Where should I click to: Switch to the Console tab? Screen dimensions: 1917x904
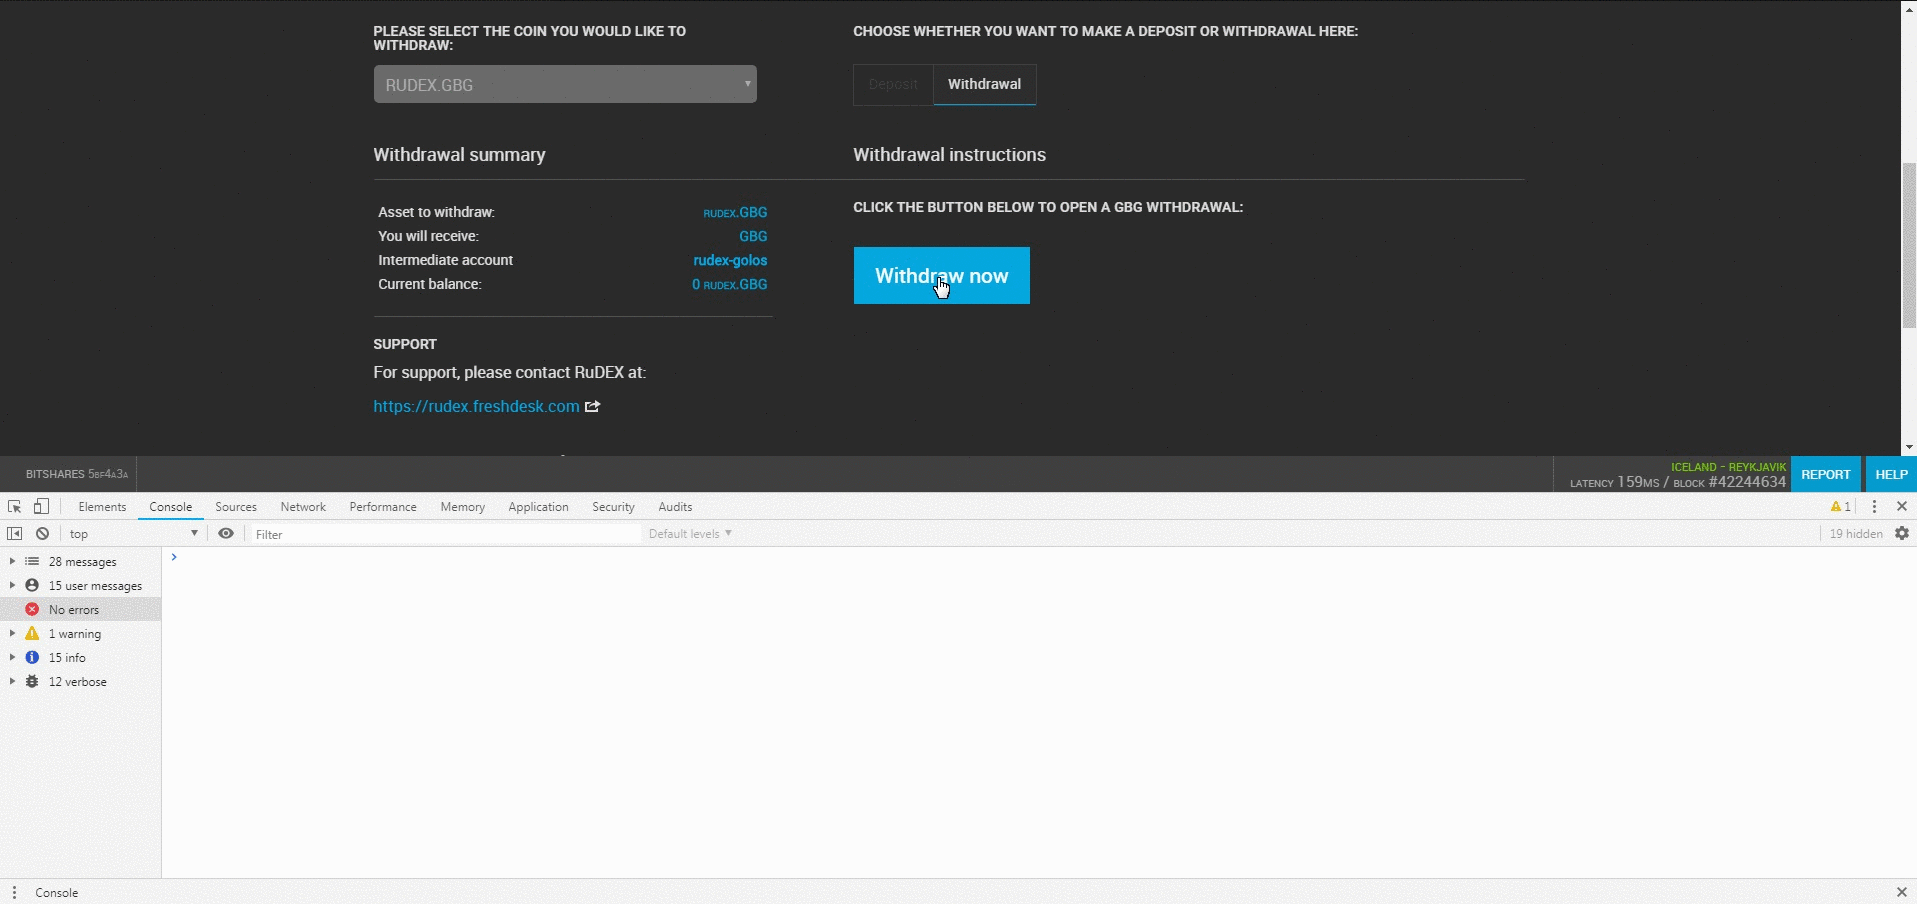[171, 507]
